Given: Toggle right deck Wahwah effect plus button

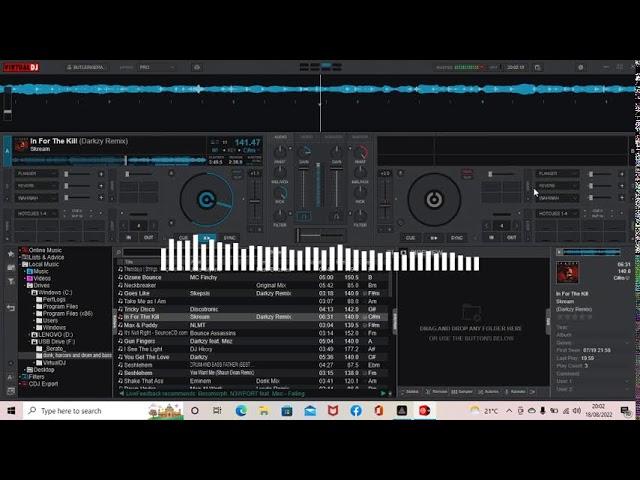Looking at the screenshot, I should coord(622,198).
